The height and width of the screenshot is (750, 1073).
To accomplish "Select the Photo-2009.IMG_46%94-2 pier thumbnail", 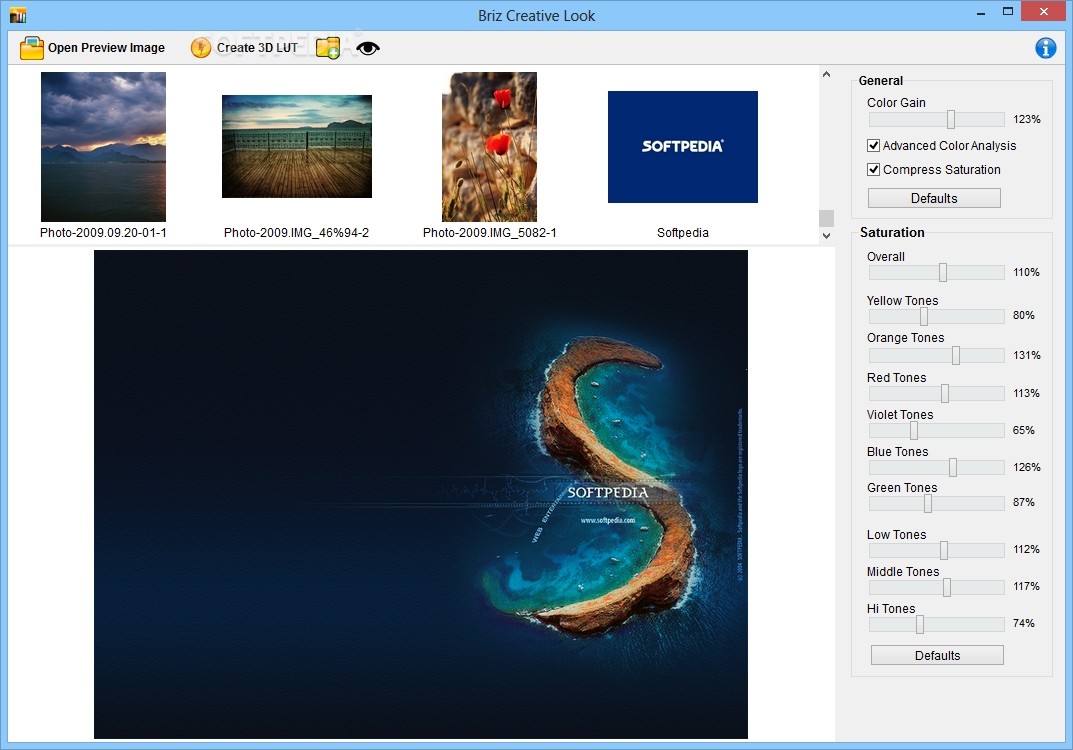I will point(297,146).
